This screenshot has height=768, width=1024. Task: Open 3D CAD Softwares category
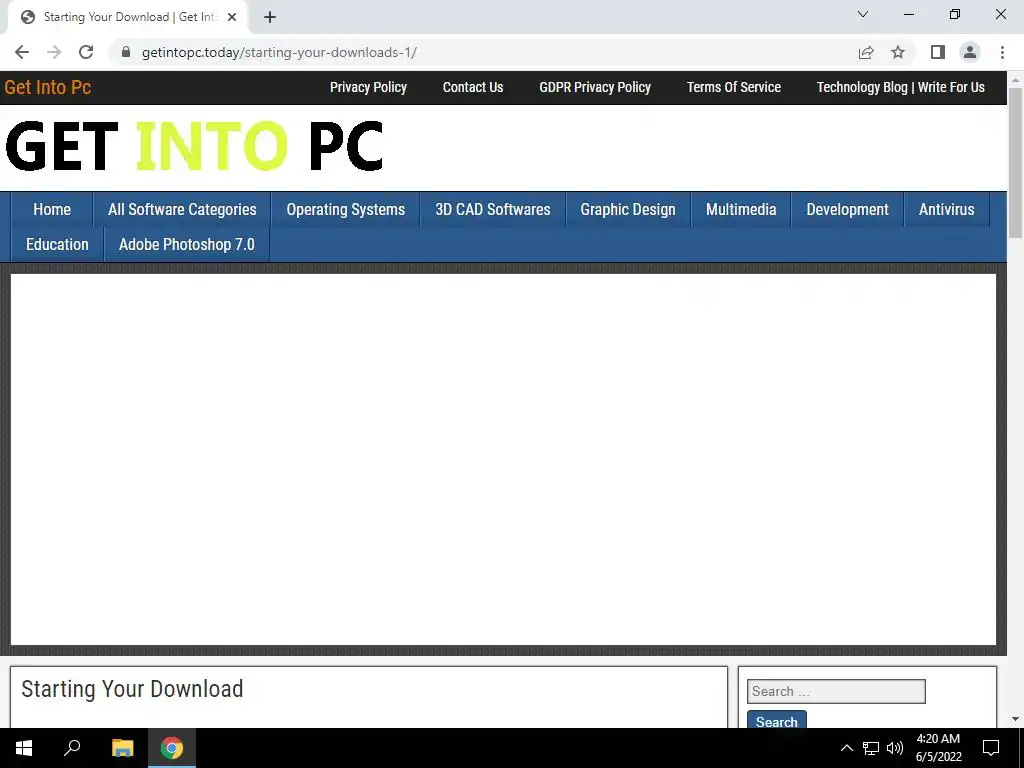coord(492,210)
